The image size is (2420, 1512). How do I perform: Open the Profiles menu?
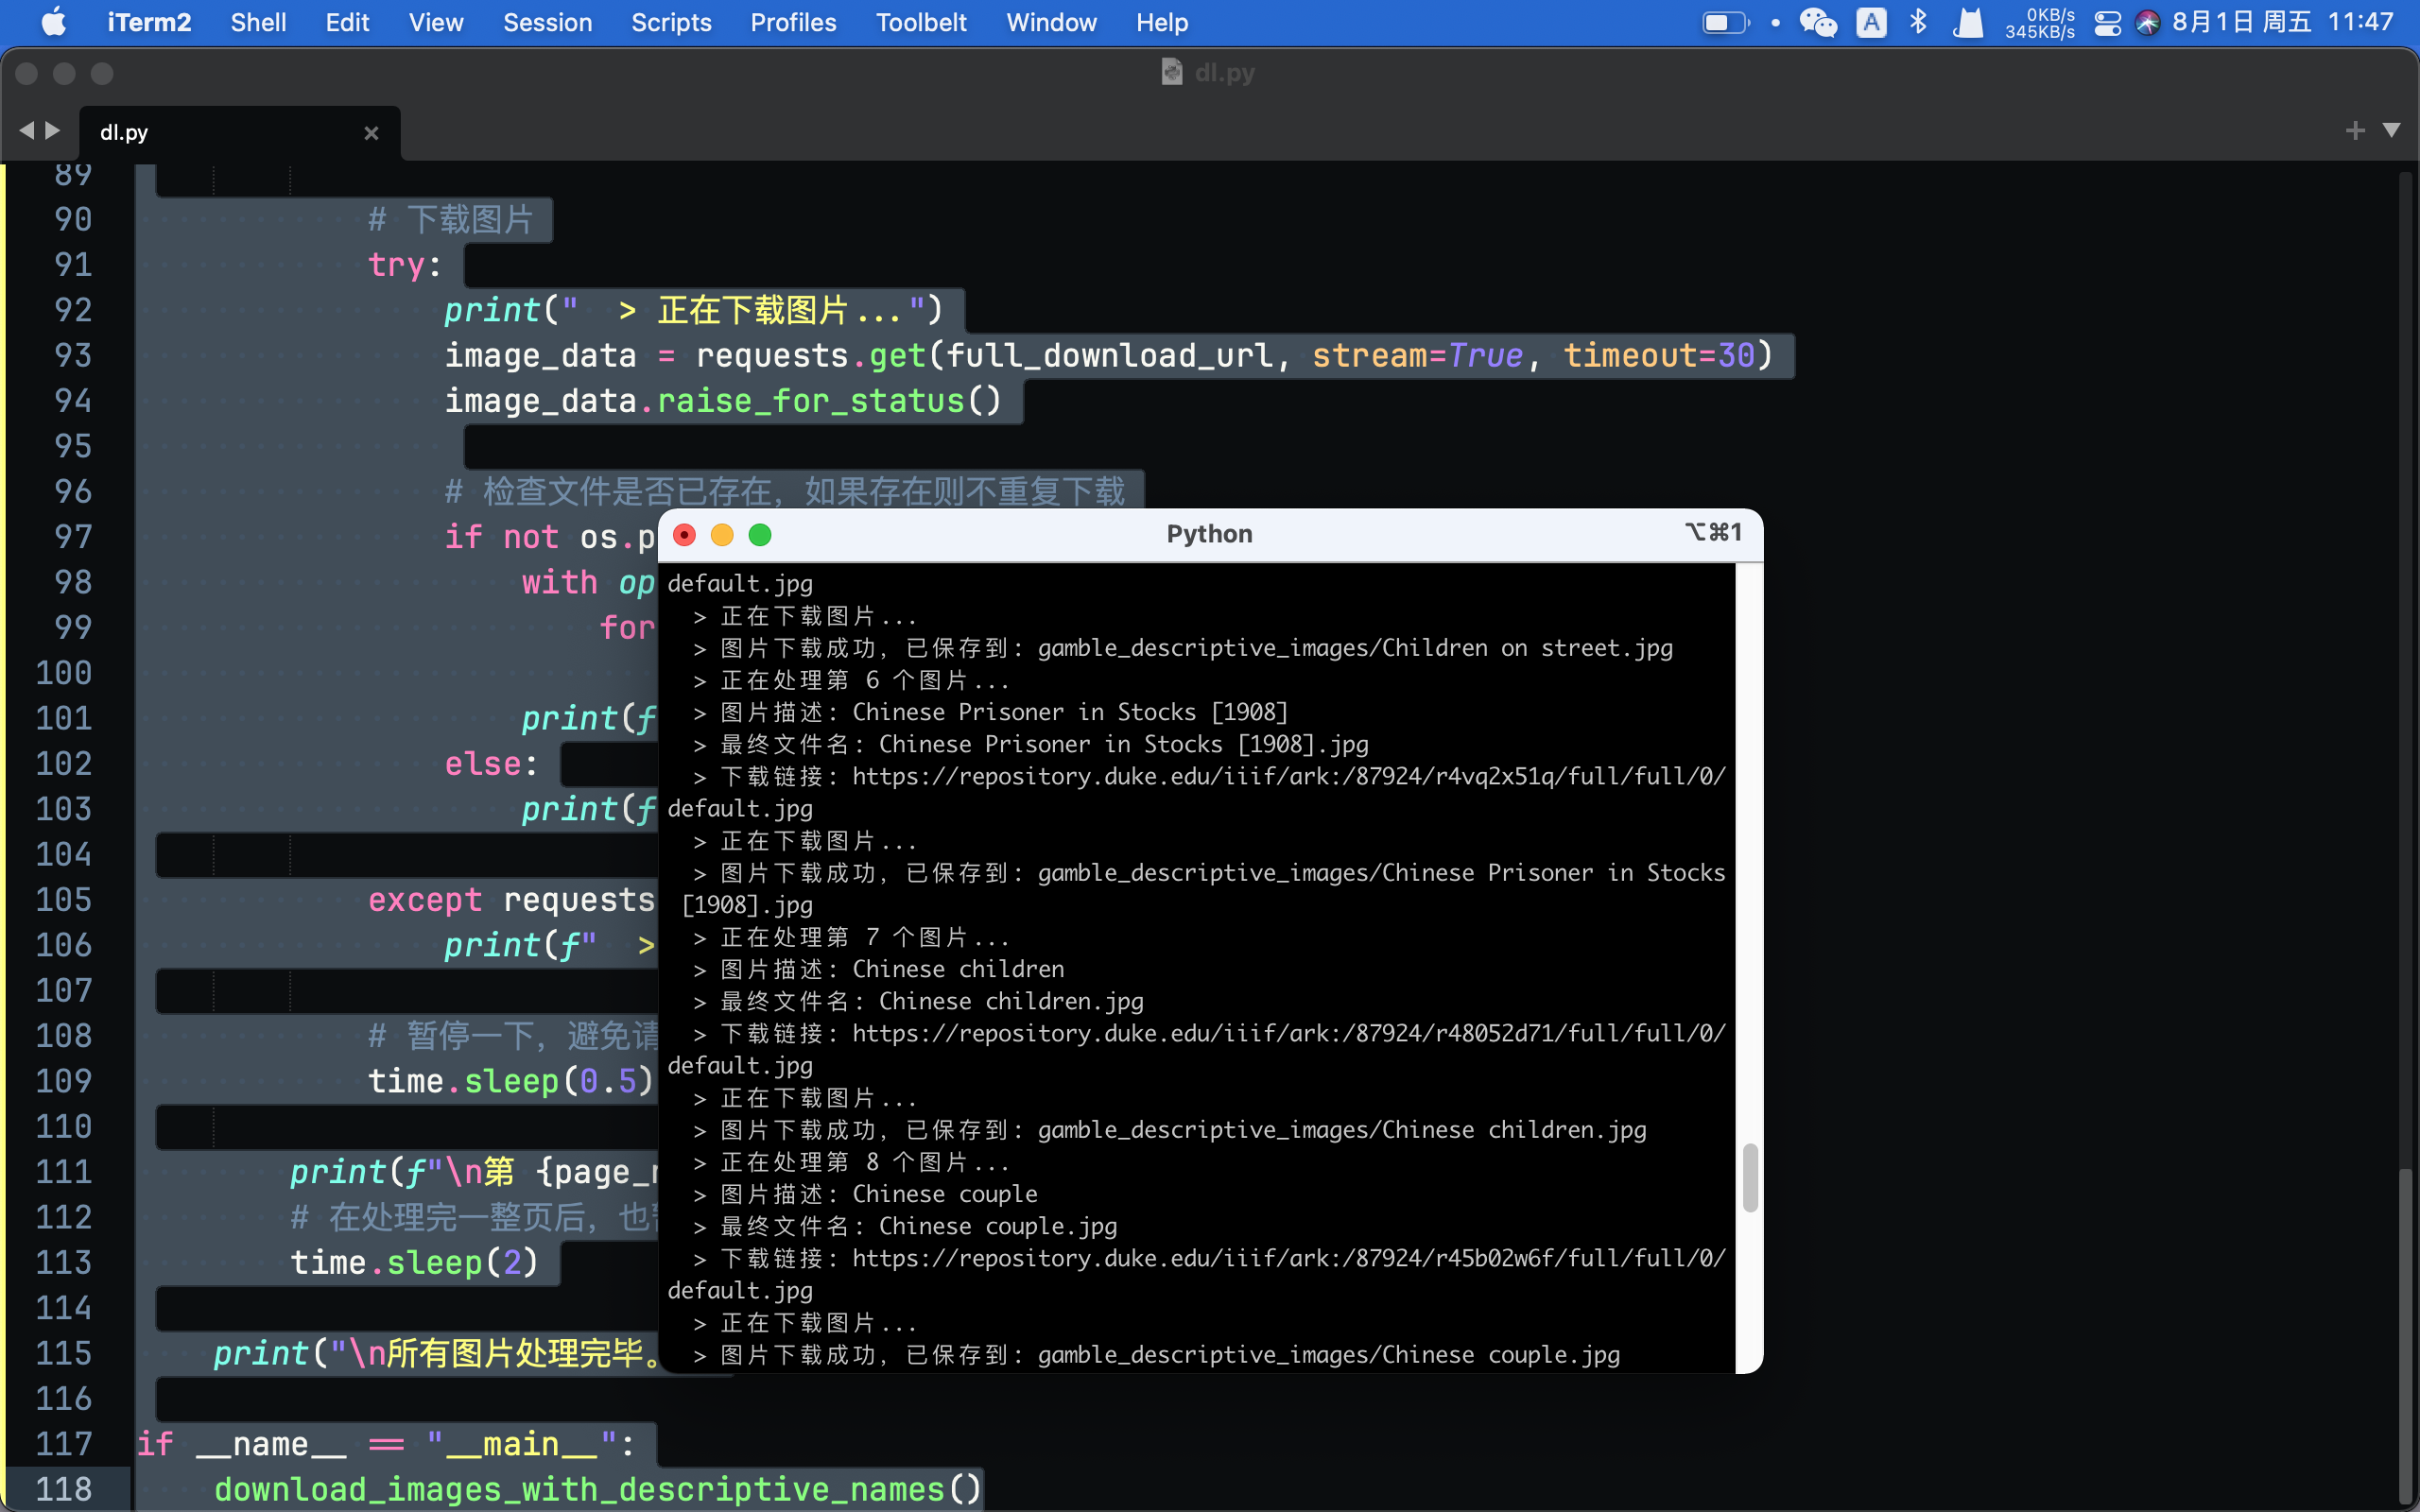793,22
